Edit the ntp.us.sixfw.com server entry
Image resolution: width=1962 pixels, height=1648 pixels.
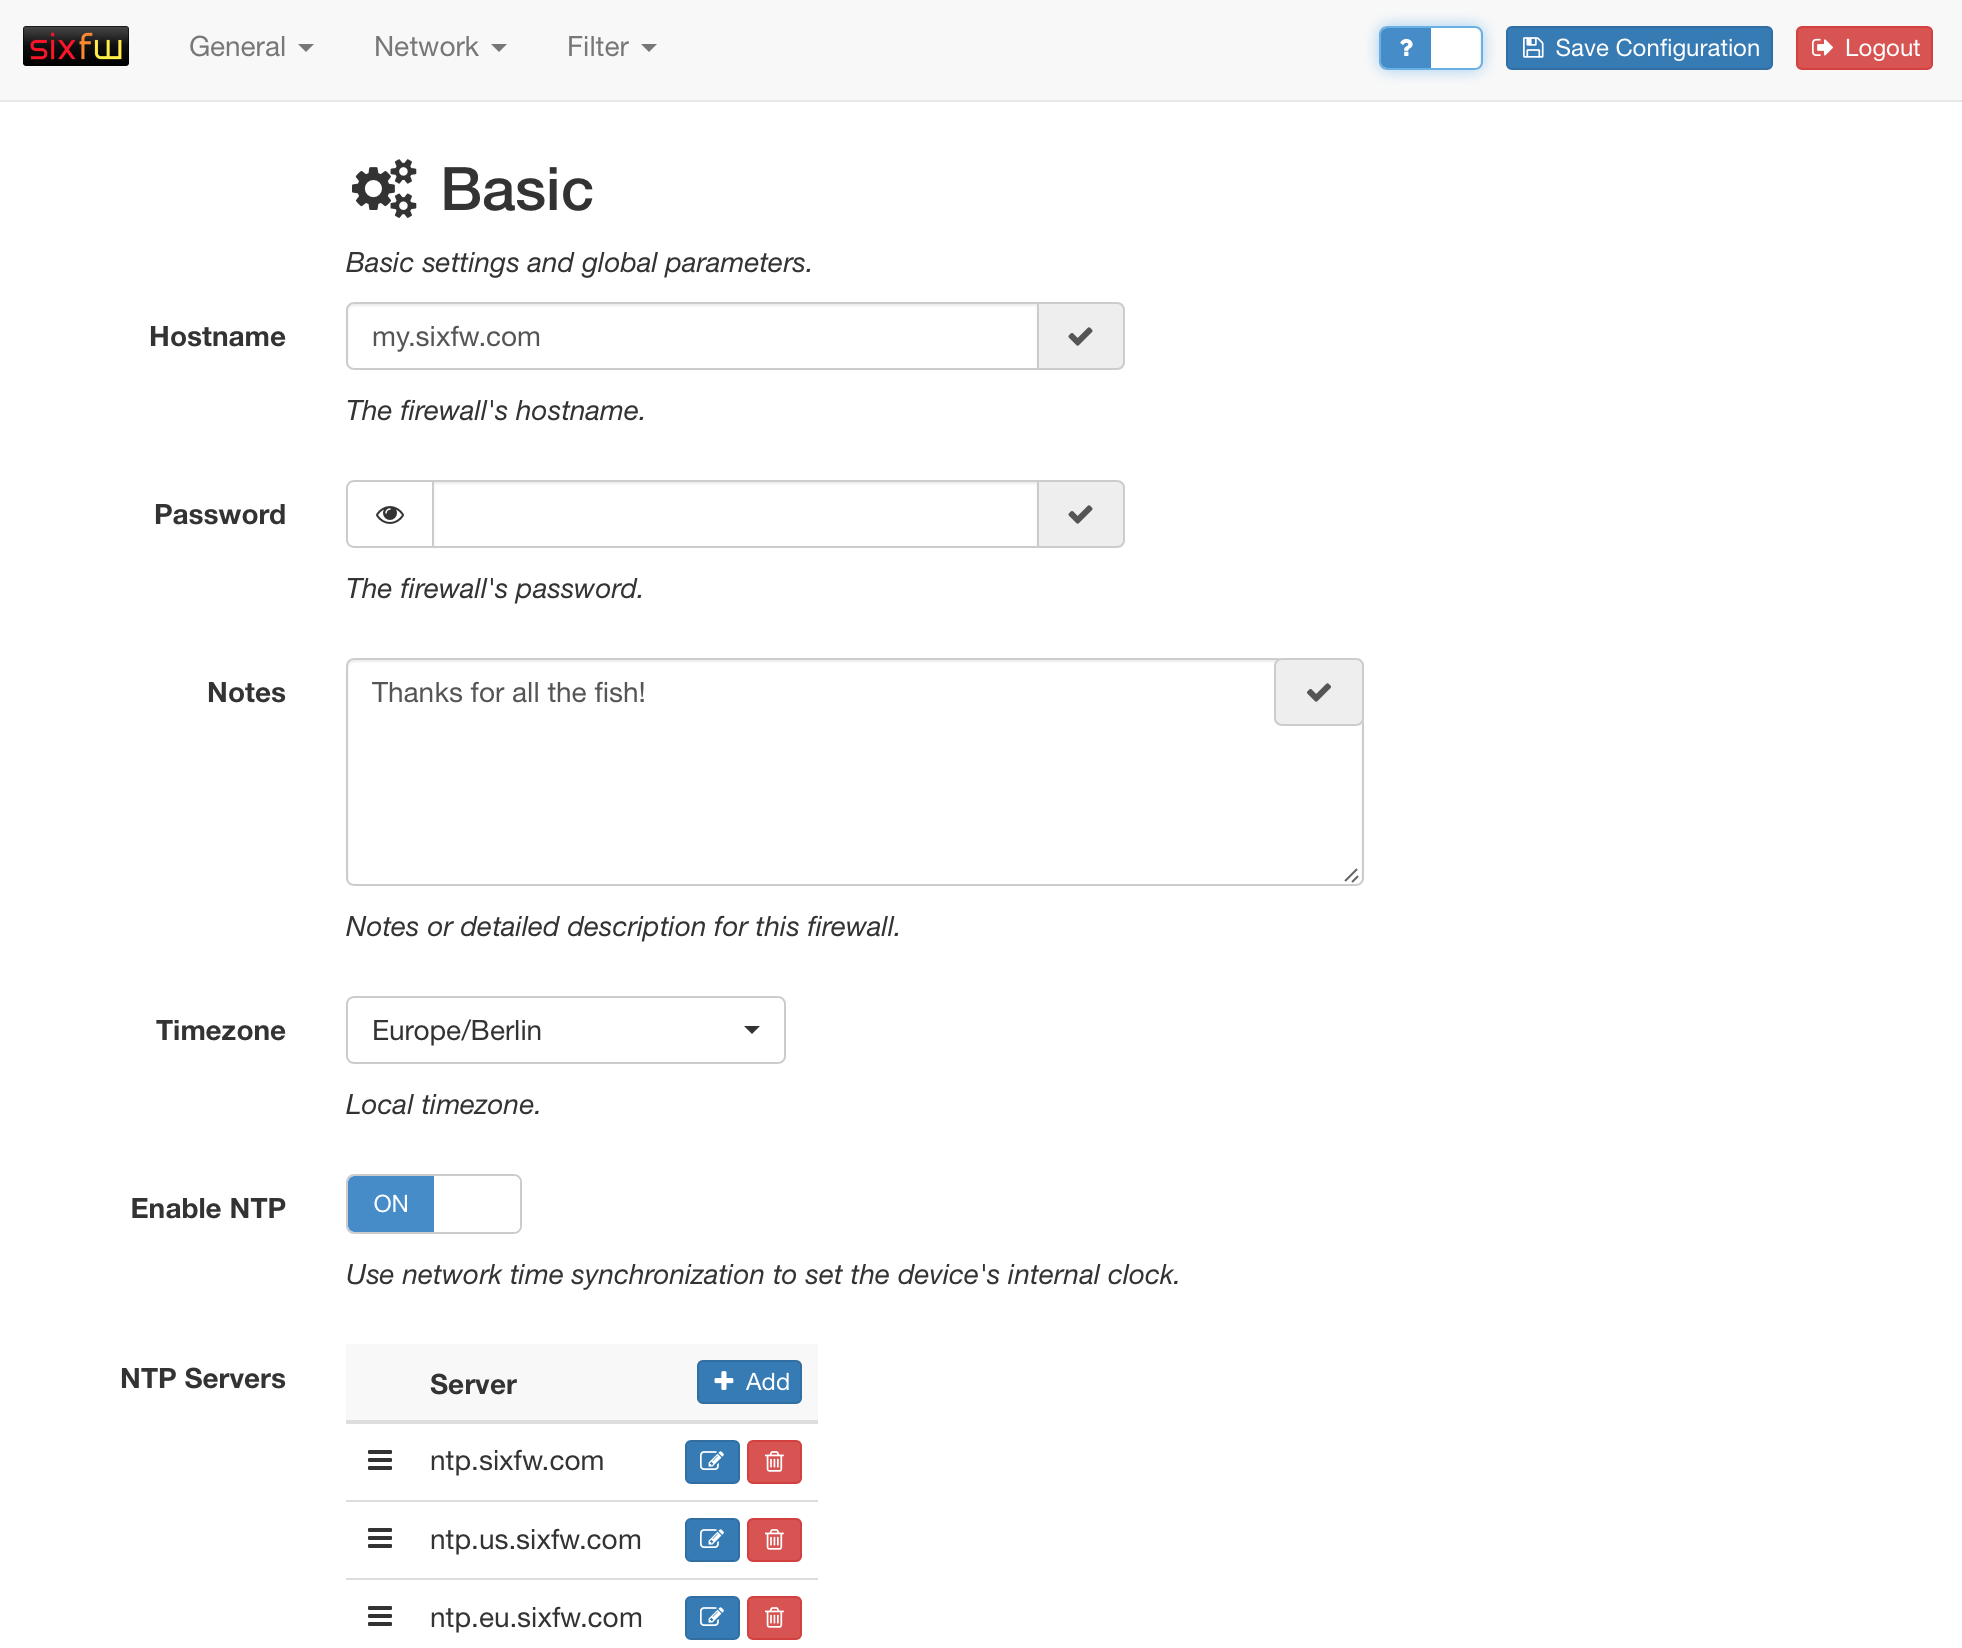[x=711, y=1539]
